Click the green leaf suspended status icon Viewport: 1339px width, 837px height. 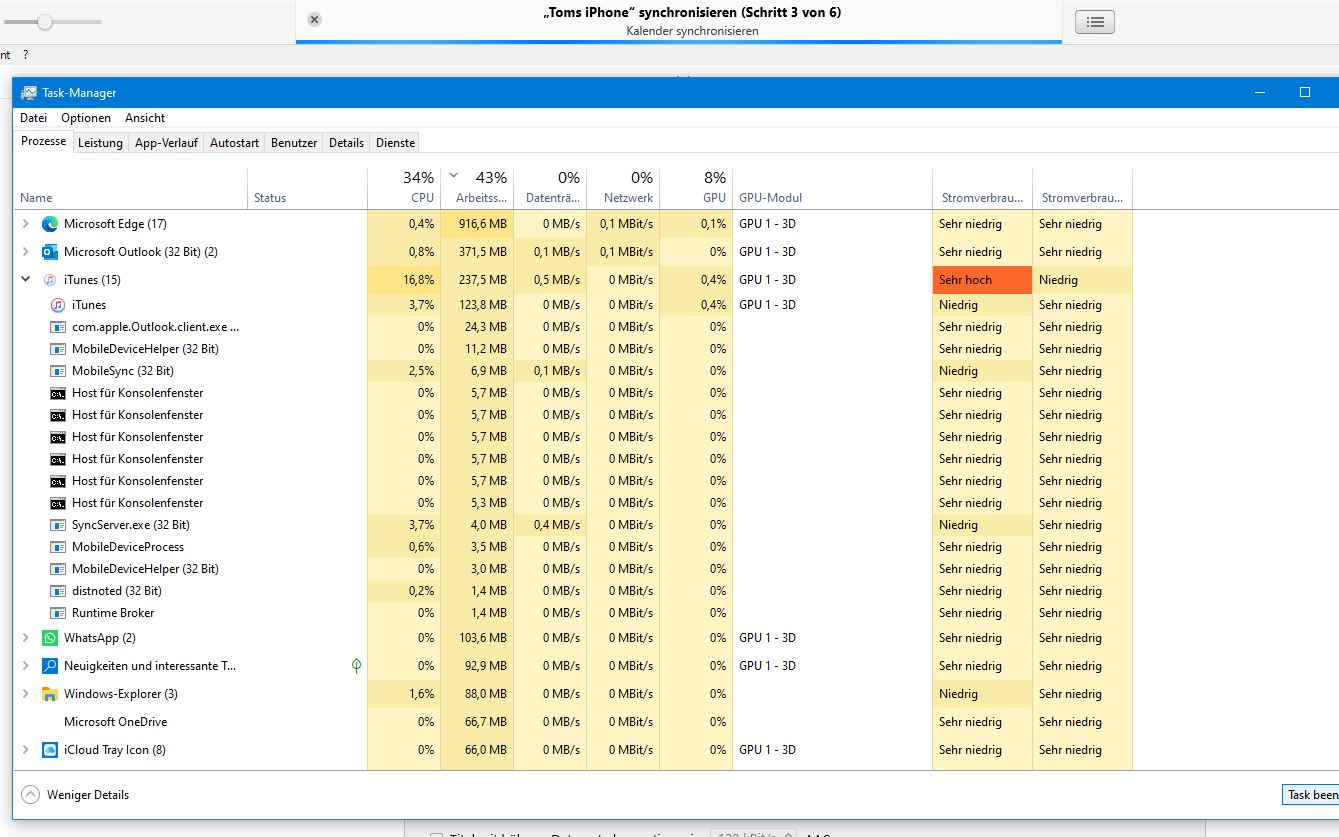(x=357, y=666)
